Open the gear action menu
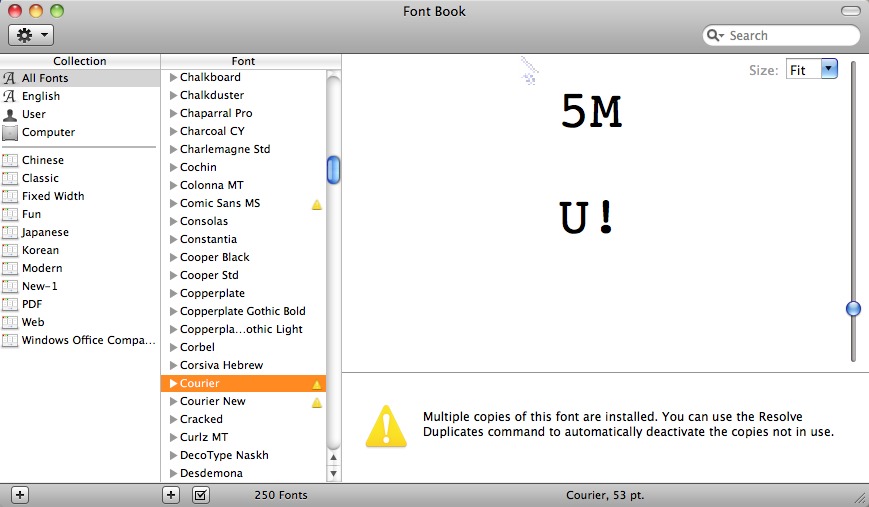Viewport: 869px width, 507px height. [x=30, y=35]
